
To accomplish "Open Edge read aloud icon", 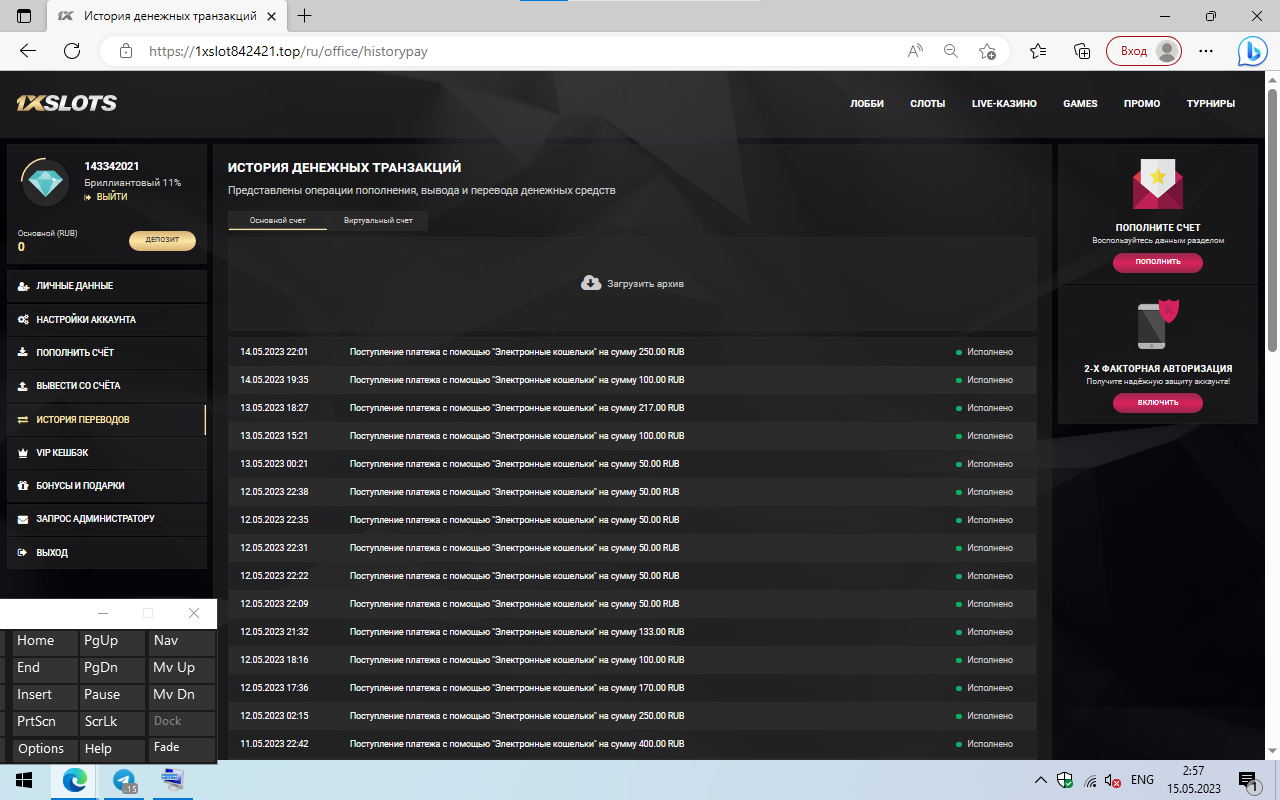I will [915, 51].
